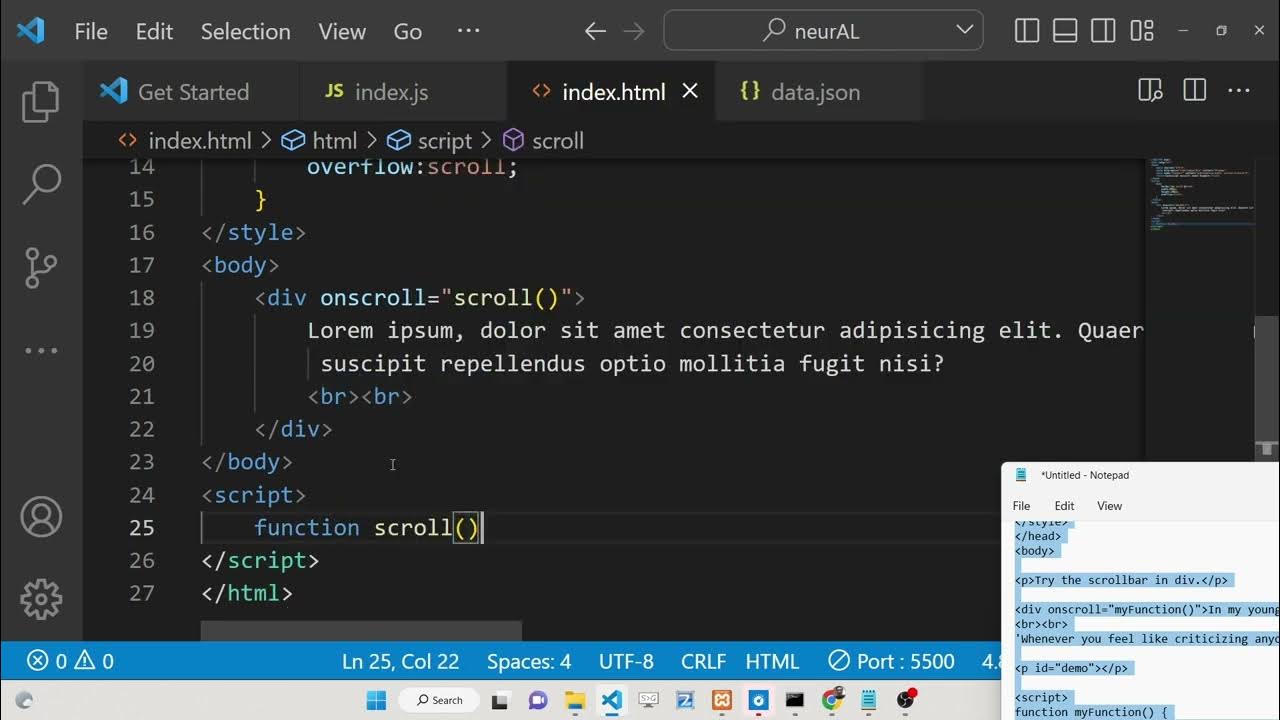Click the Windows Start button in taskbar
This screenshot has height=720, width=1280.
pos(376,700)
